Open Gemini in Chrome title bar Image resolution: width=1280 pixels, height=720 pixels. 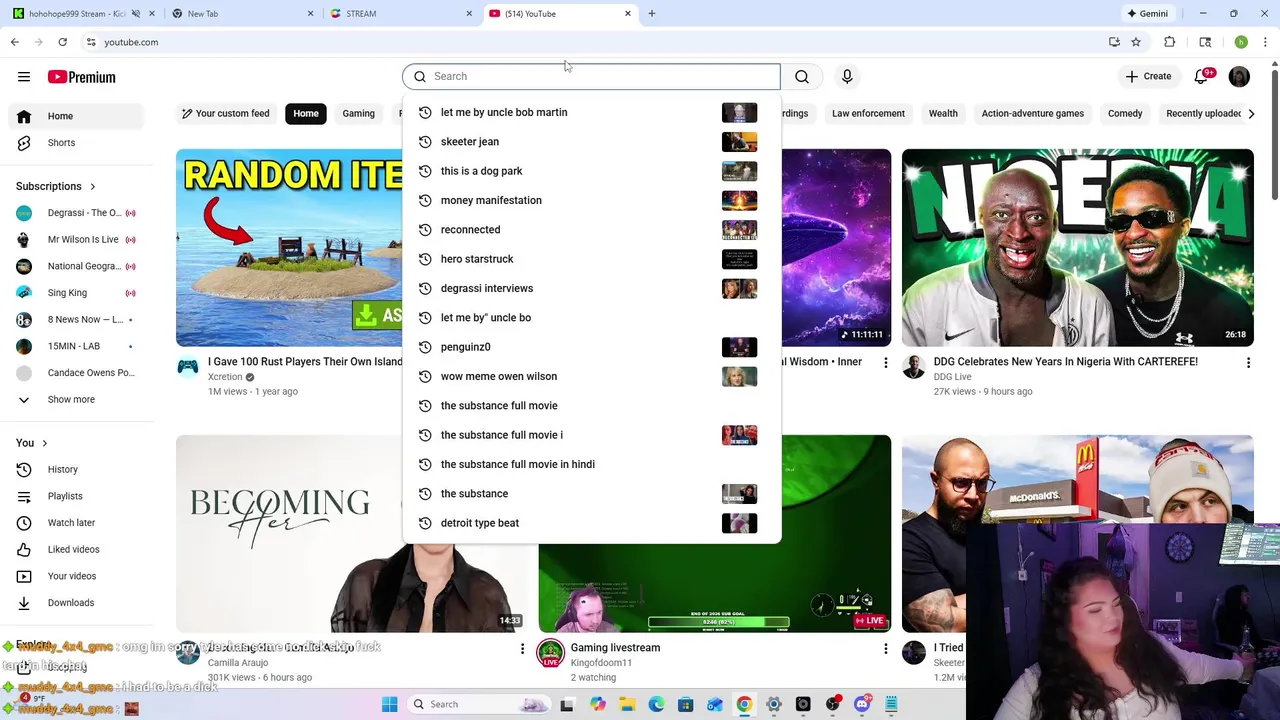coord(1147,14)
